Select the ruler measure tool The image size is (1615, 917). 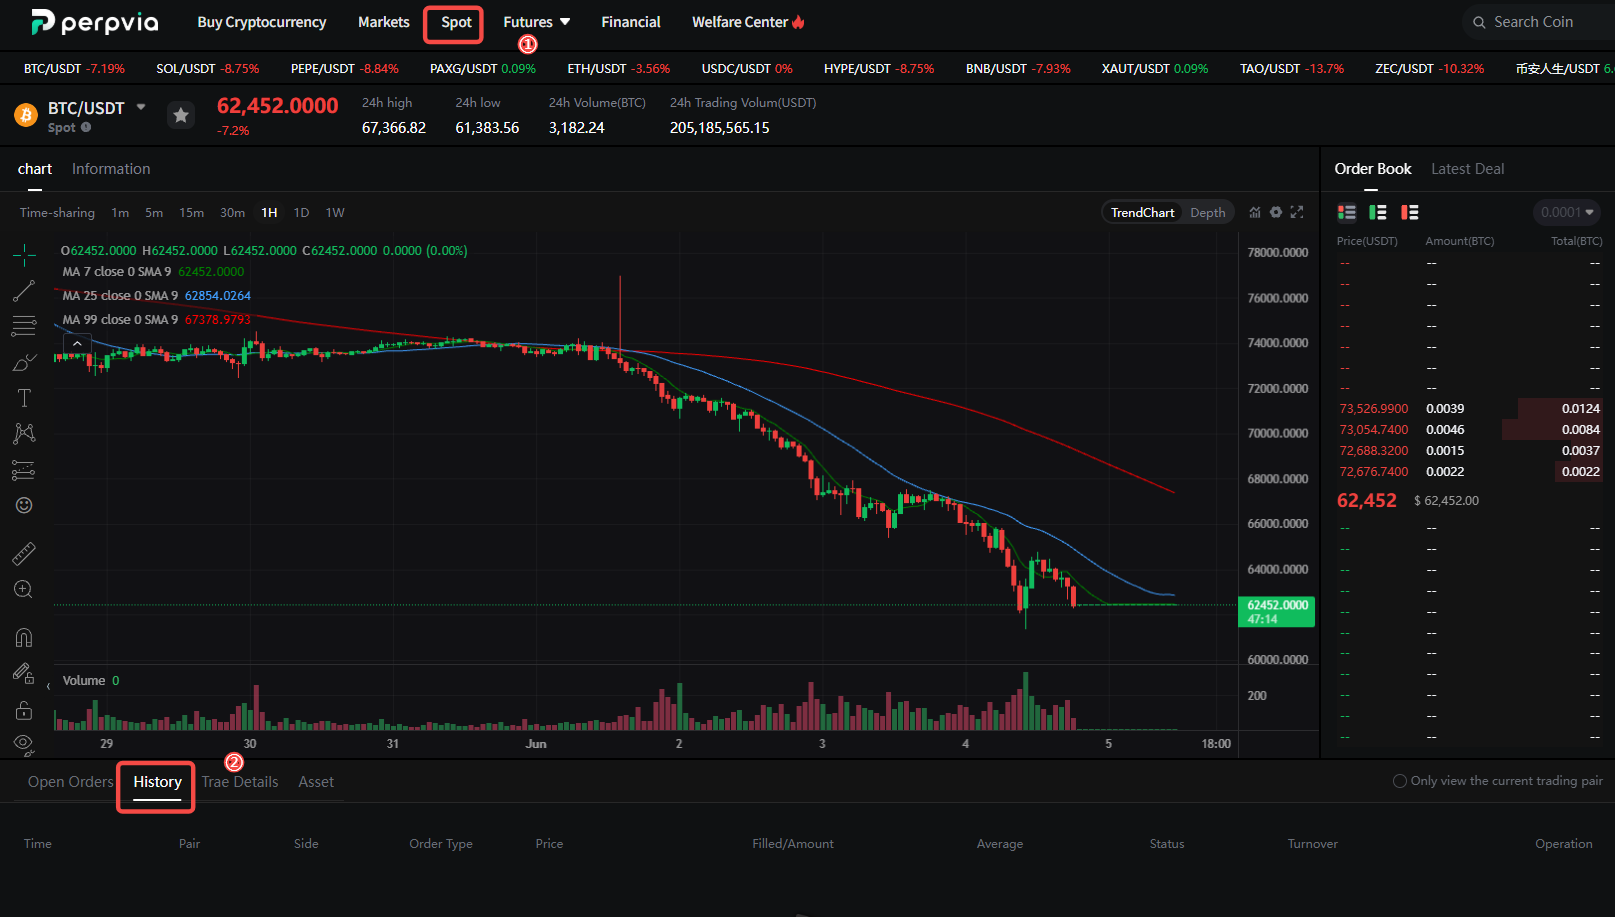tap(24, 553)
